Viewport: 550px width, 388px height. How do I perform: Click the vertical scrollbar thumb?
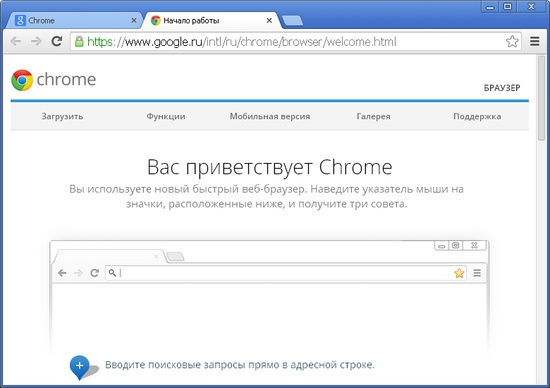[x=542, y=98]
